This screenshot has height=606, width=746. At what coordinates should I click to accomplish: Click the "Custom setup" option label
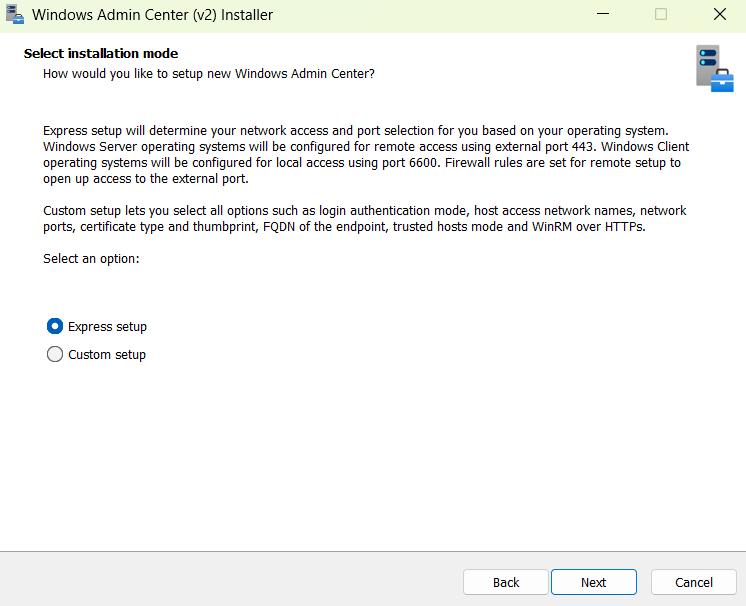pyautogui.click(x=107, y=355)
